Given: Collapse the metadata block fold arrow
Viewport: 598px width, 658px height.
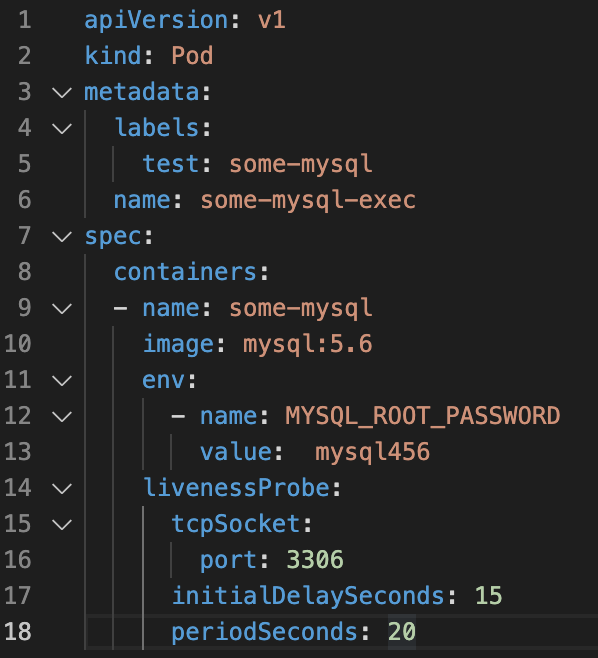Looking at the screenshot, I should tap(62, 93).
